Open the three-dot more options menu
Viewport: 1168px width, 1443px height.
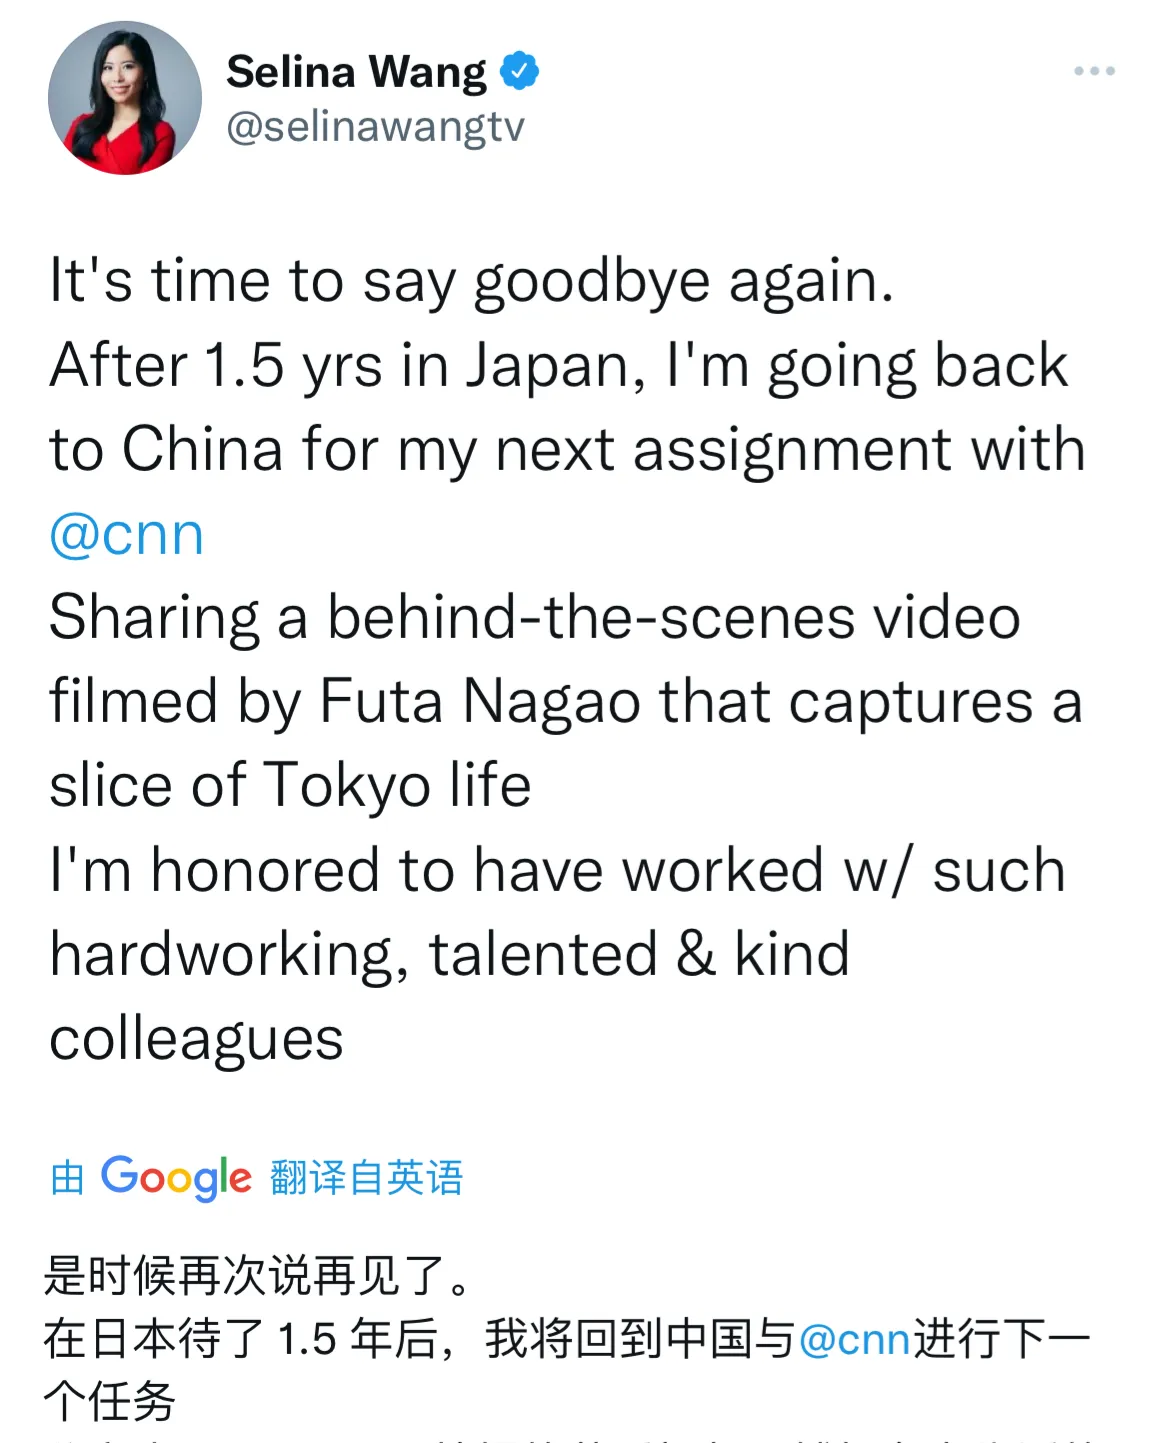(1094, 71)
